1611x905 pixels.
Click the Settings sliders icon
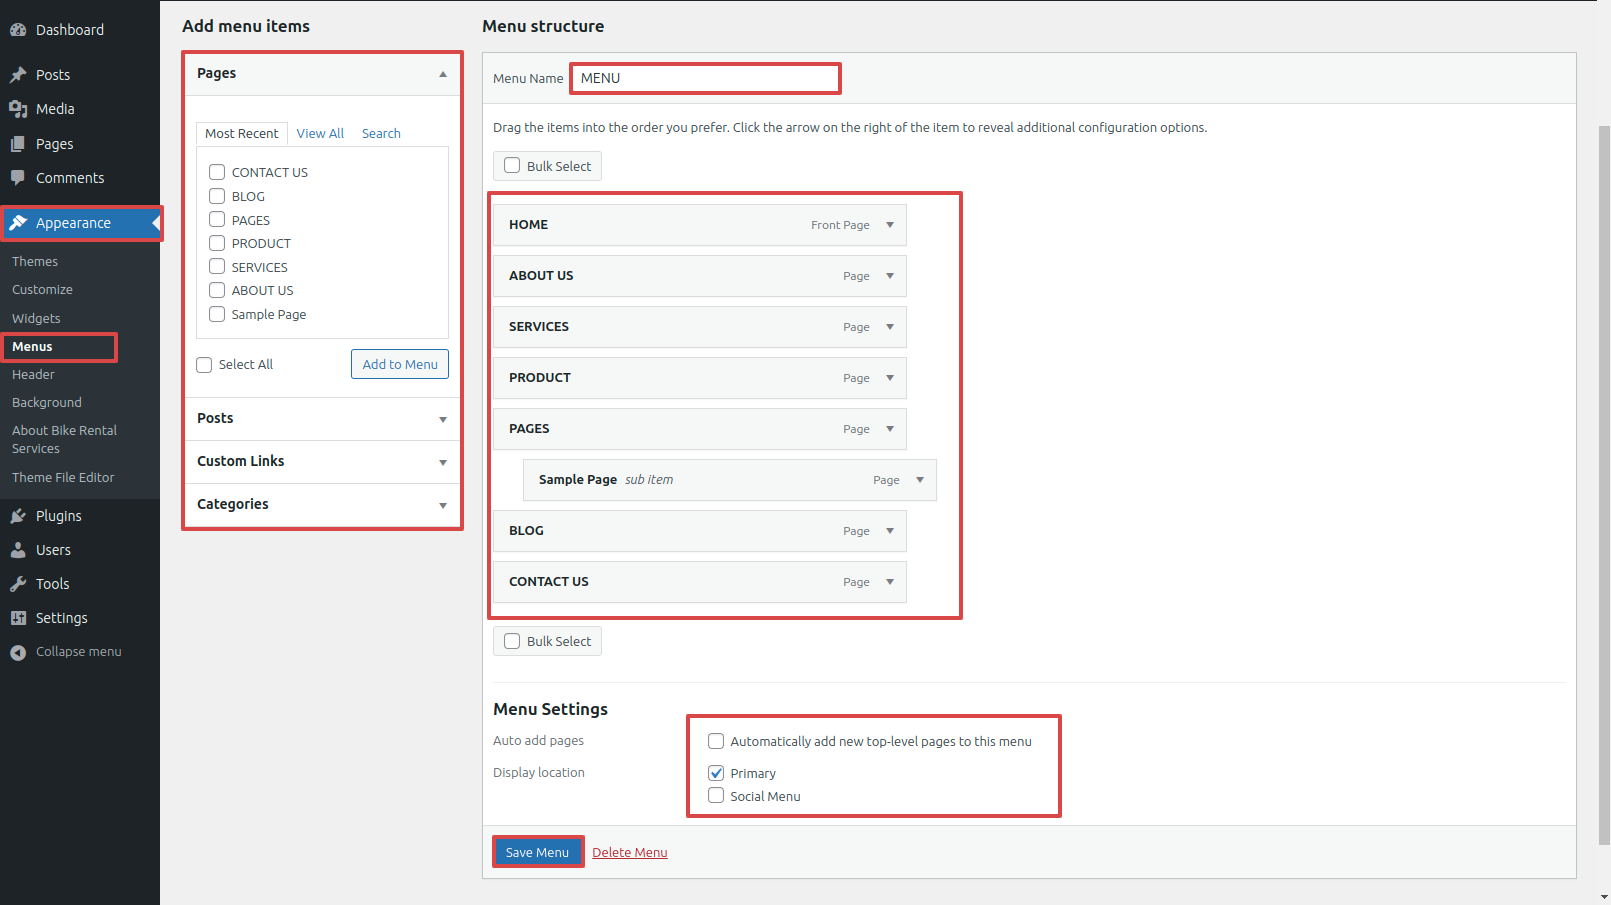[18, 618]
